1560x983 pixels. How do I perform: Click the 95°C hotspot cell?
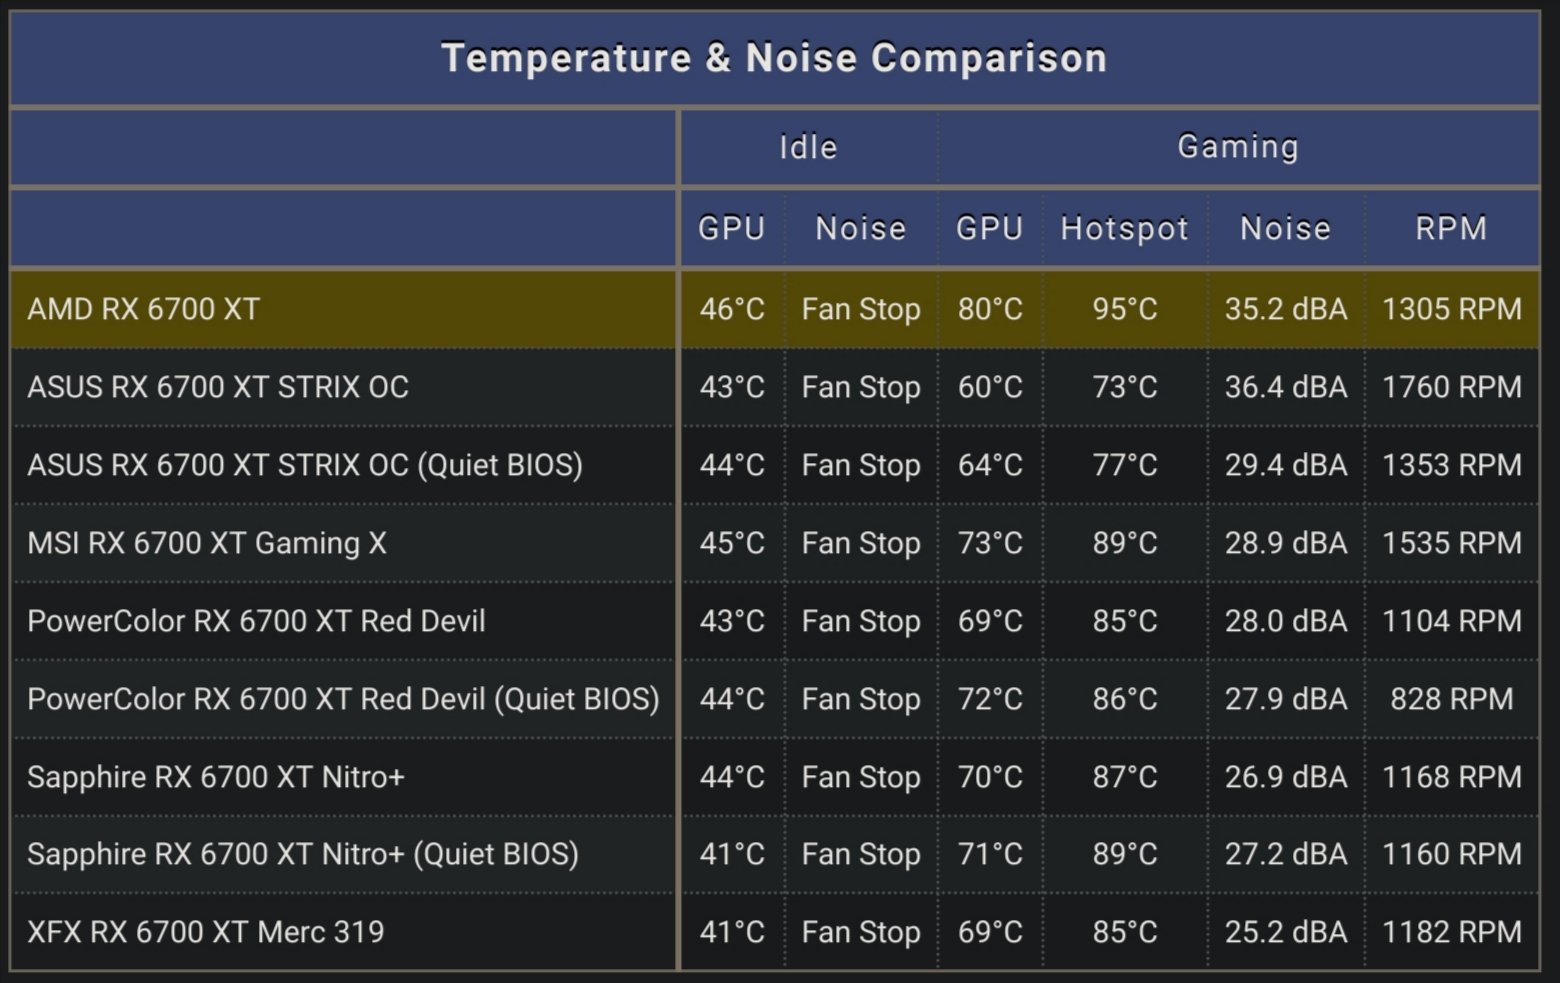coord(1124,309)
